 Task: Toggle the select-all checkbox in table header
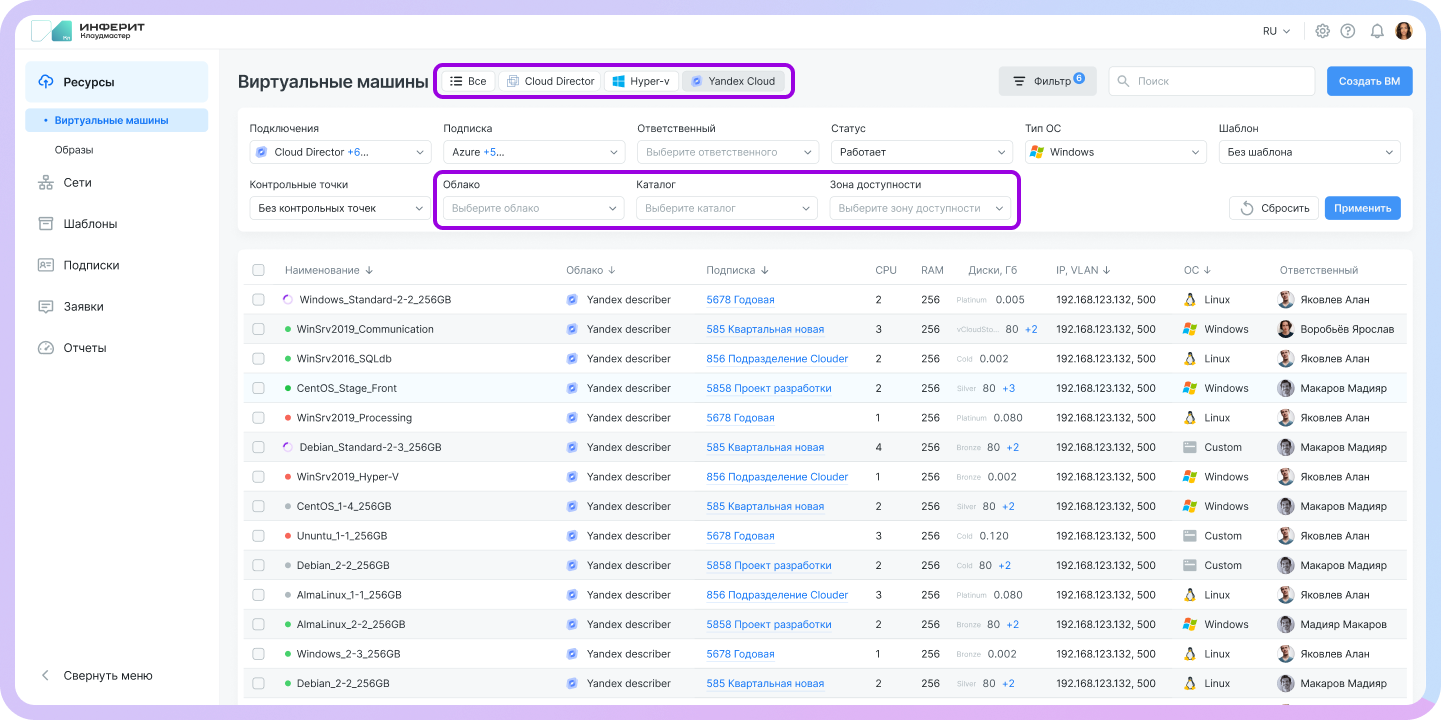pos(259,270)
